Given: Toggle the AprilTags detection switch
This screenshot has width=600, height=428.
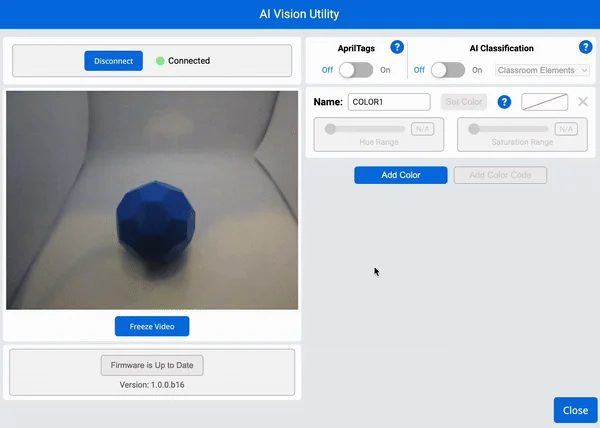Looking at the screenshot, I should point(356,70).
